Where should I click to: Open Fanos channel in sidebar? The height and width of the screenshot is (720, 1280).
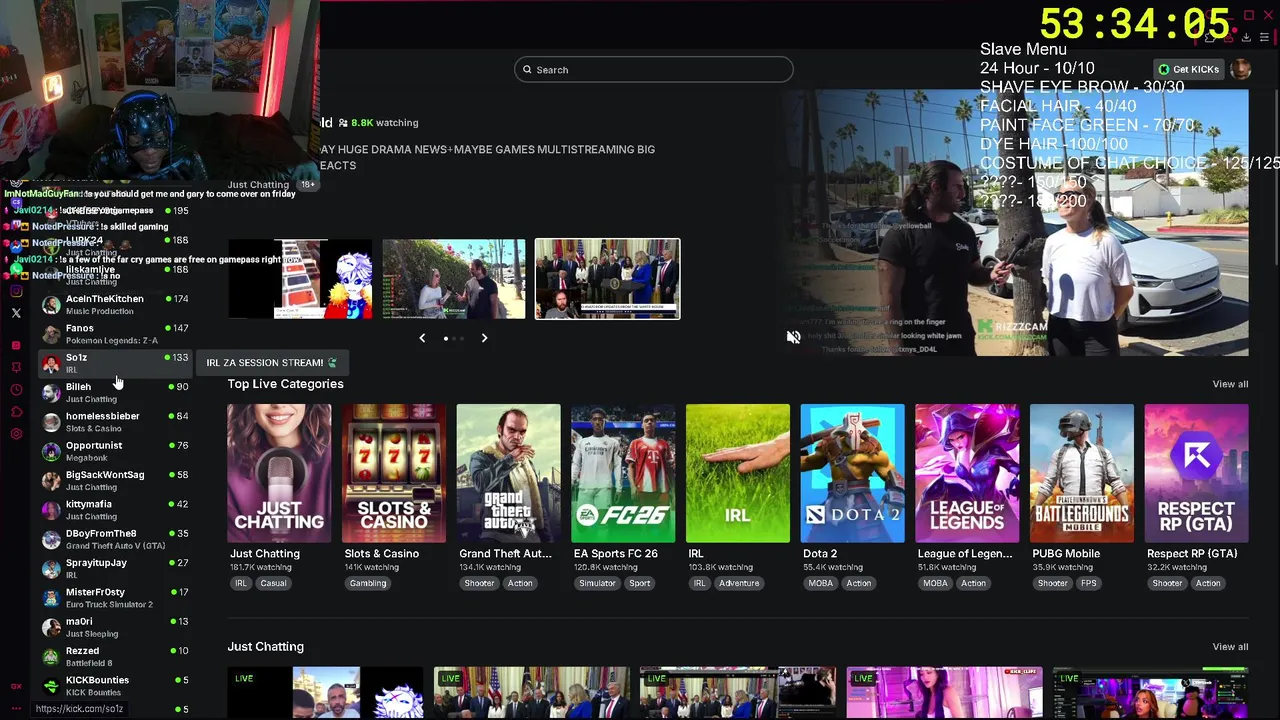pos(115,334)
